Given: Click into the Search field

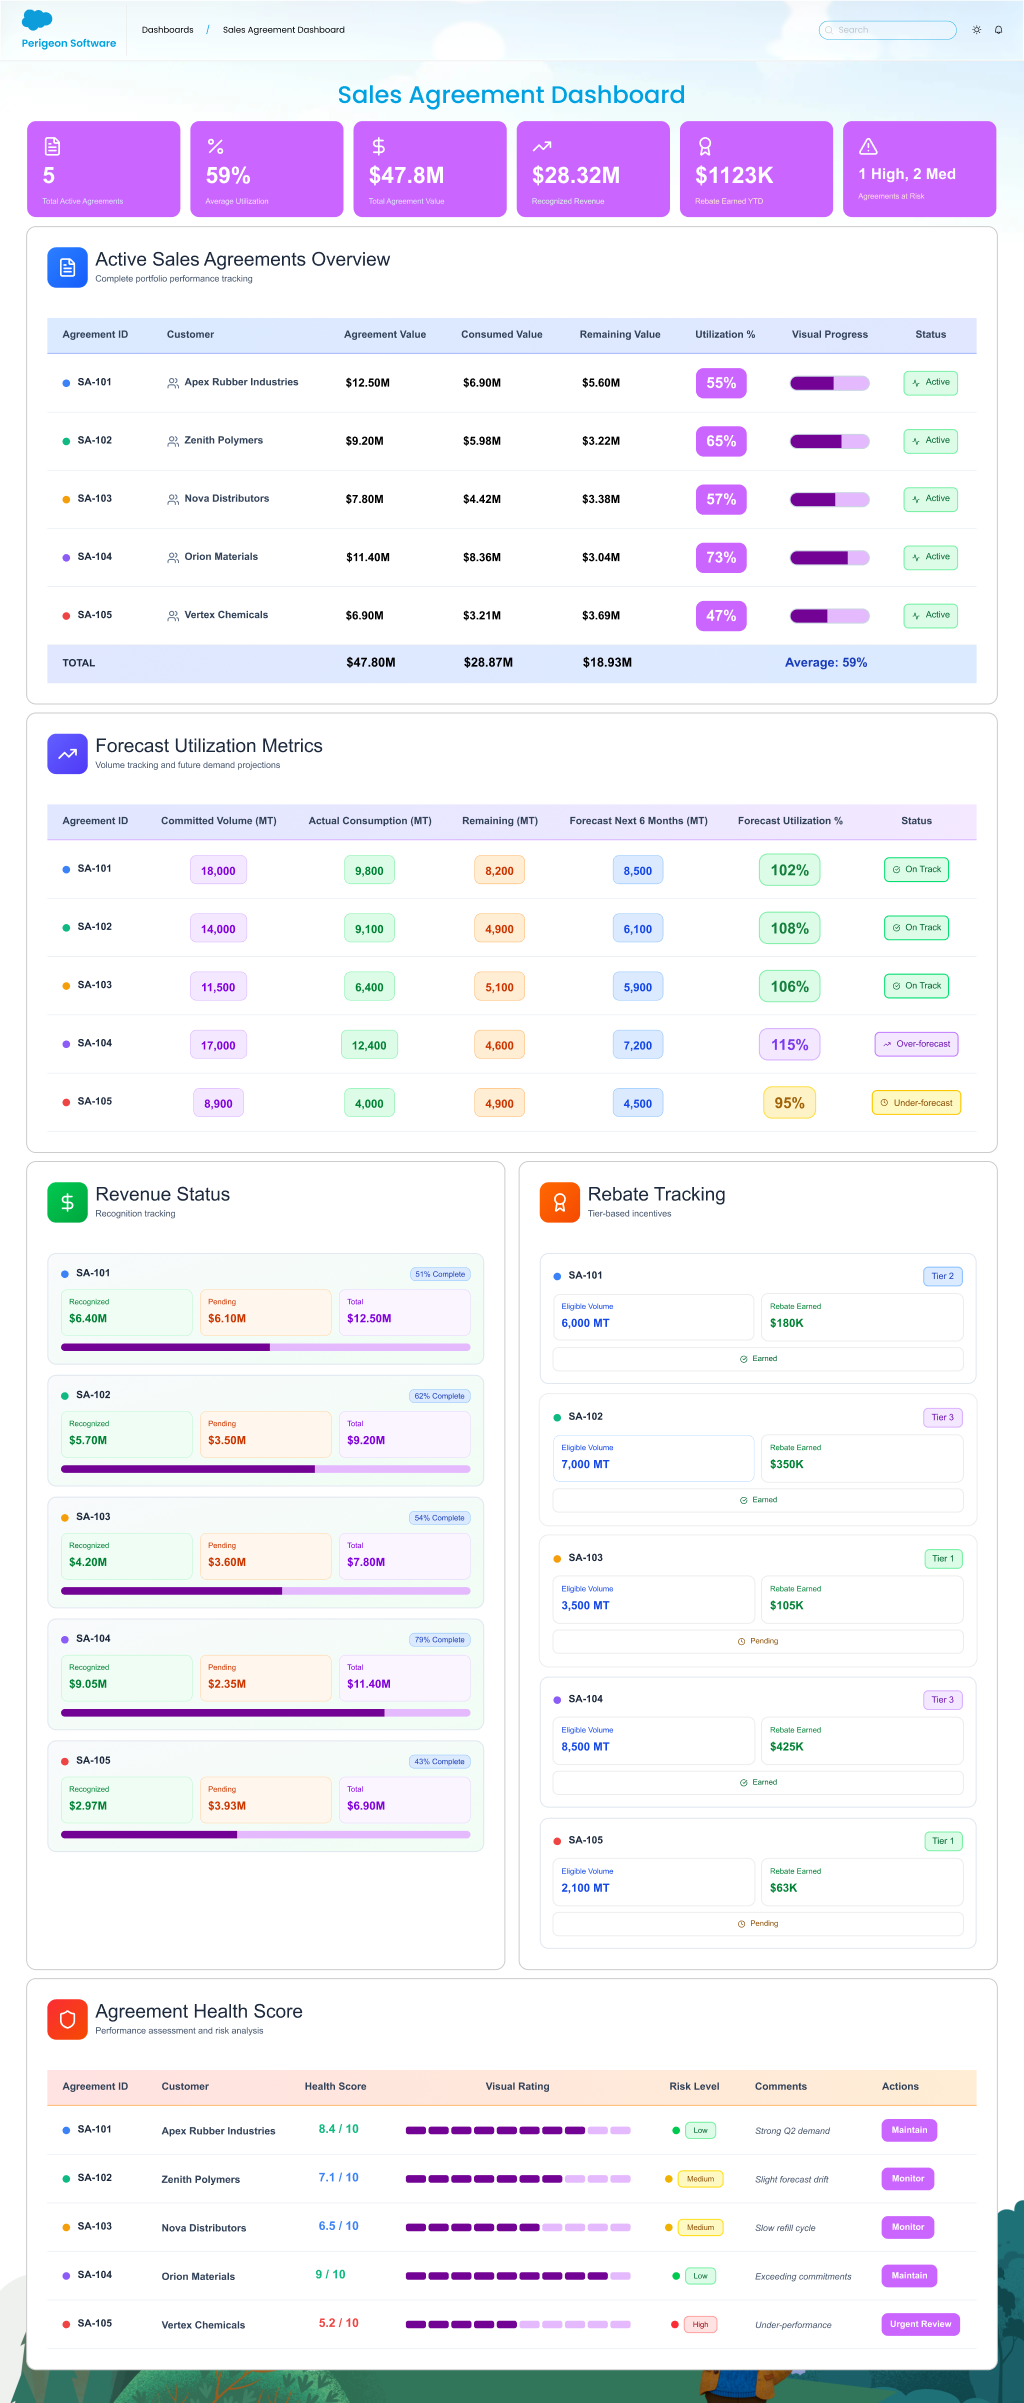Looking at the screenshot, I should click(890, 30).
